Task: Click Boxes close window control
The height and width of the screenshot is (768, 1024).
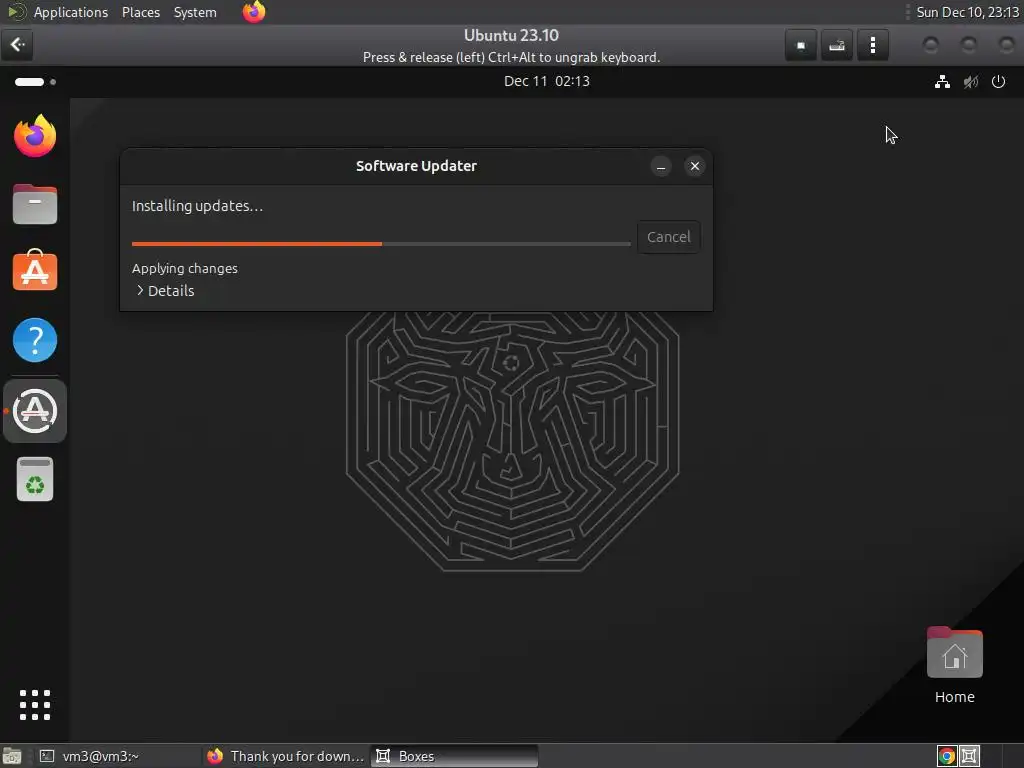Action: point(1006,45)
